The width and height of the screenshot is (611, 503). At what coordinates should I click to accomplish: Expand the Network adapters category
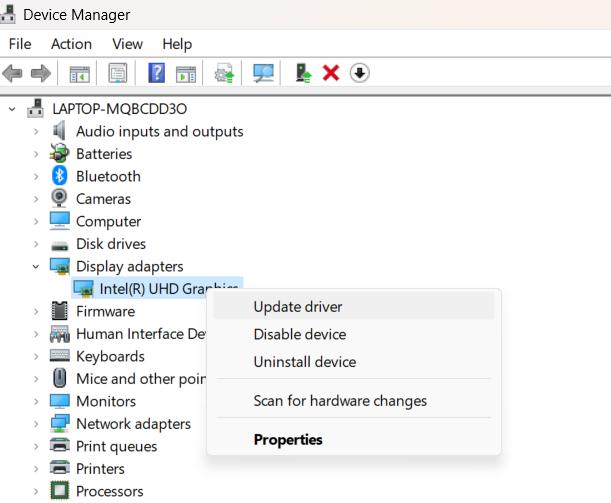tap(36, 424)
